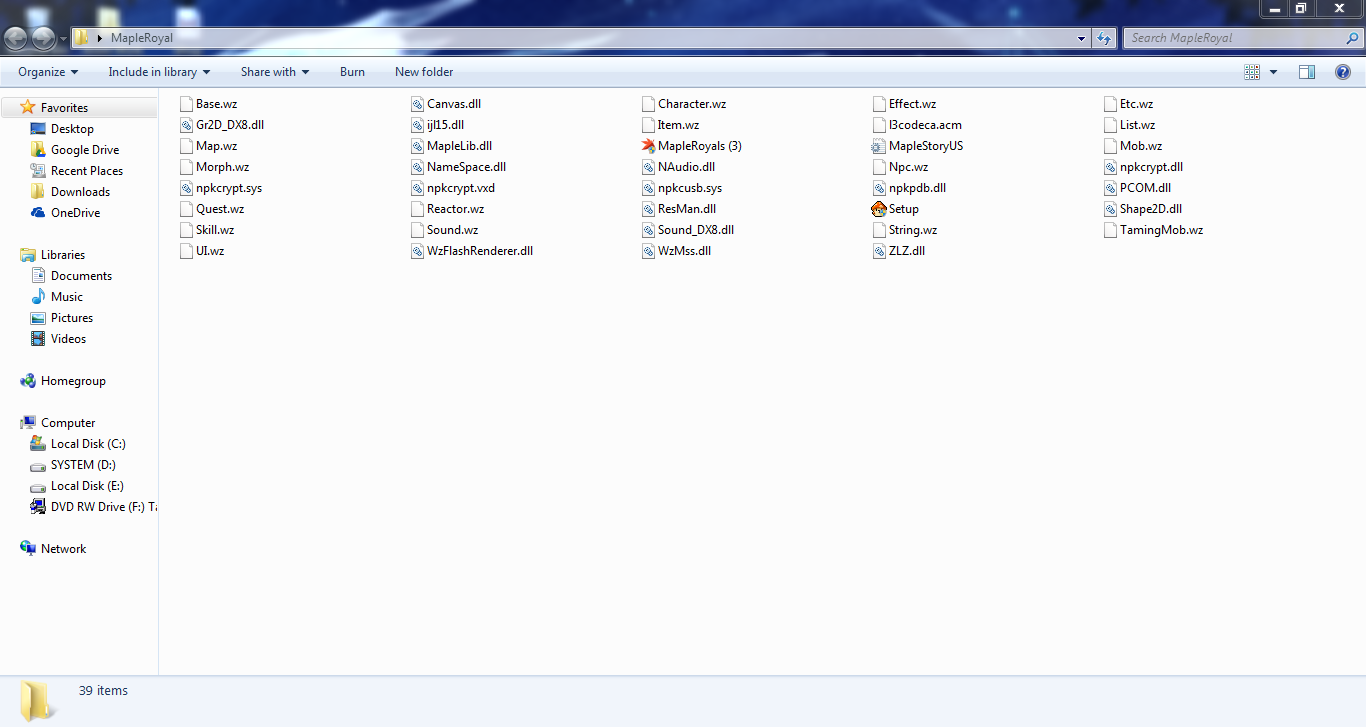
Task: Click the New folder button
Action: coord(424,72)
